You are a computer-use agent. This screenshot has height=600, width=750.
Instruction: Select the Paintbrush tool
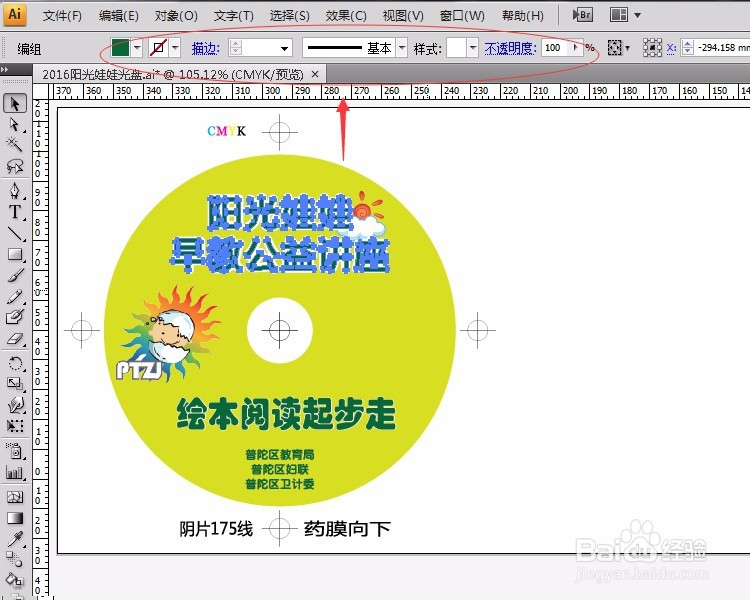click(x=15, y=276)
